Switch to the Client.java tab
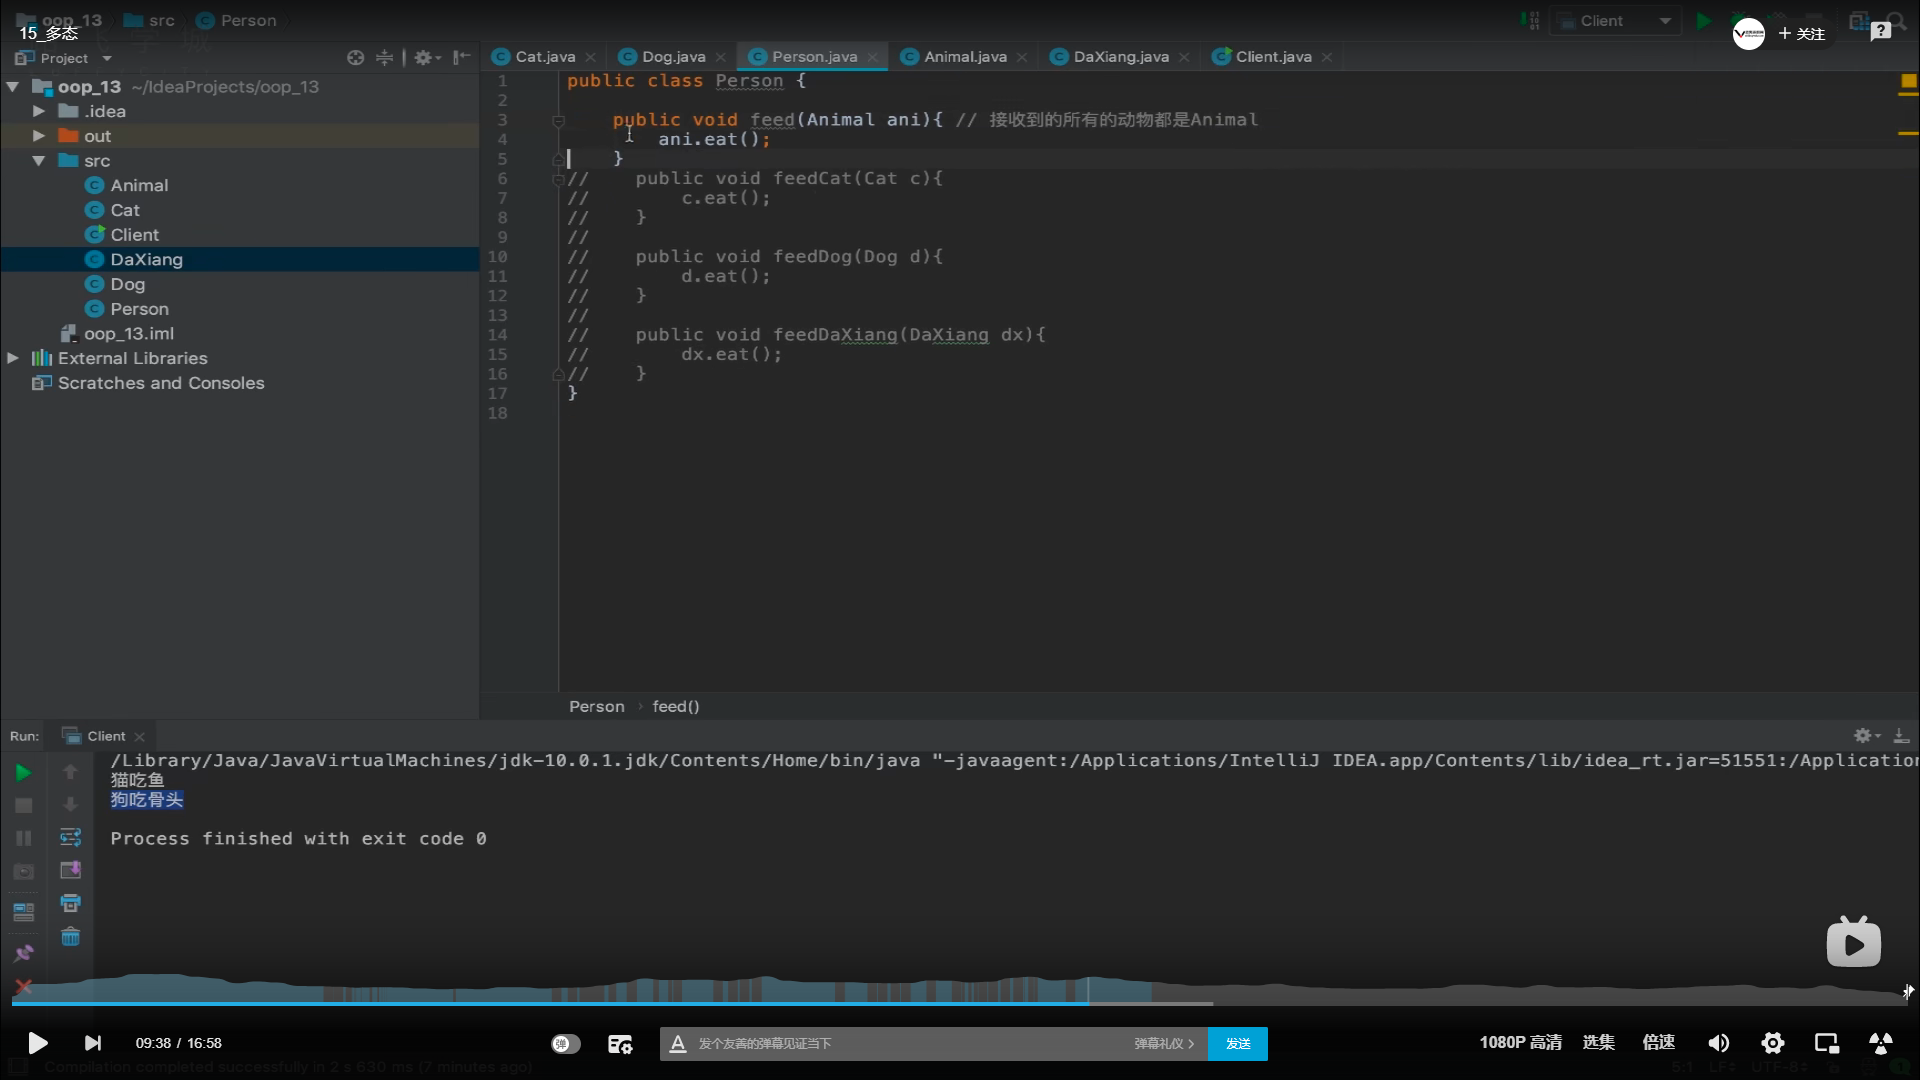 pos(1272,57)
